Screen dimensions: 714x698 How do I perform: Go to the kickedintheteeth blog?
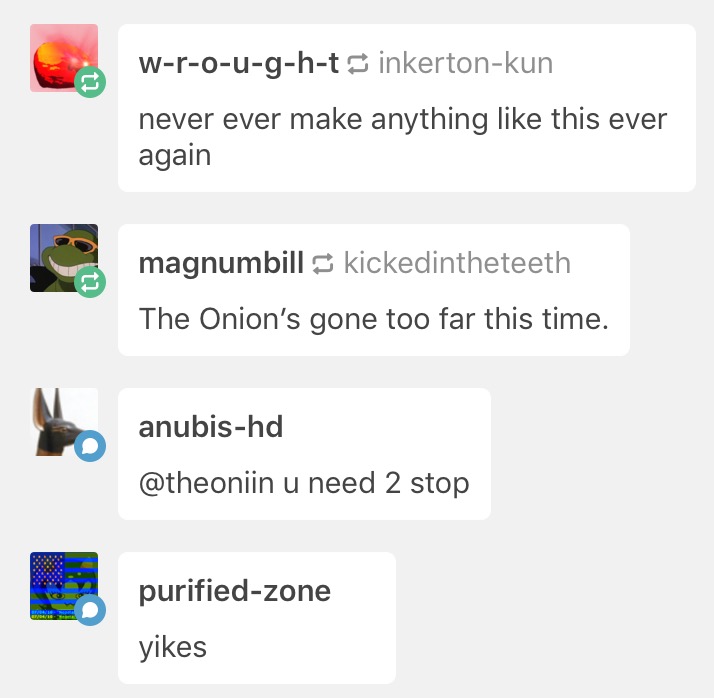457,263
